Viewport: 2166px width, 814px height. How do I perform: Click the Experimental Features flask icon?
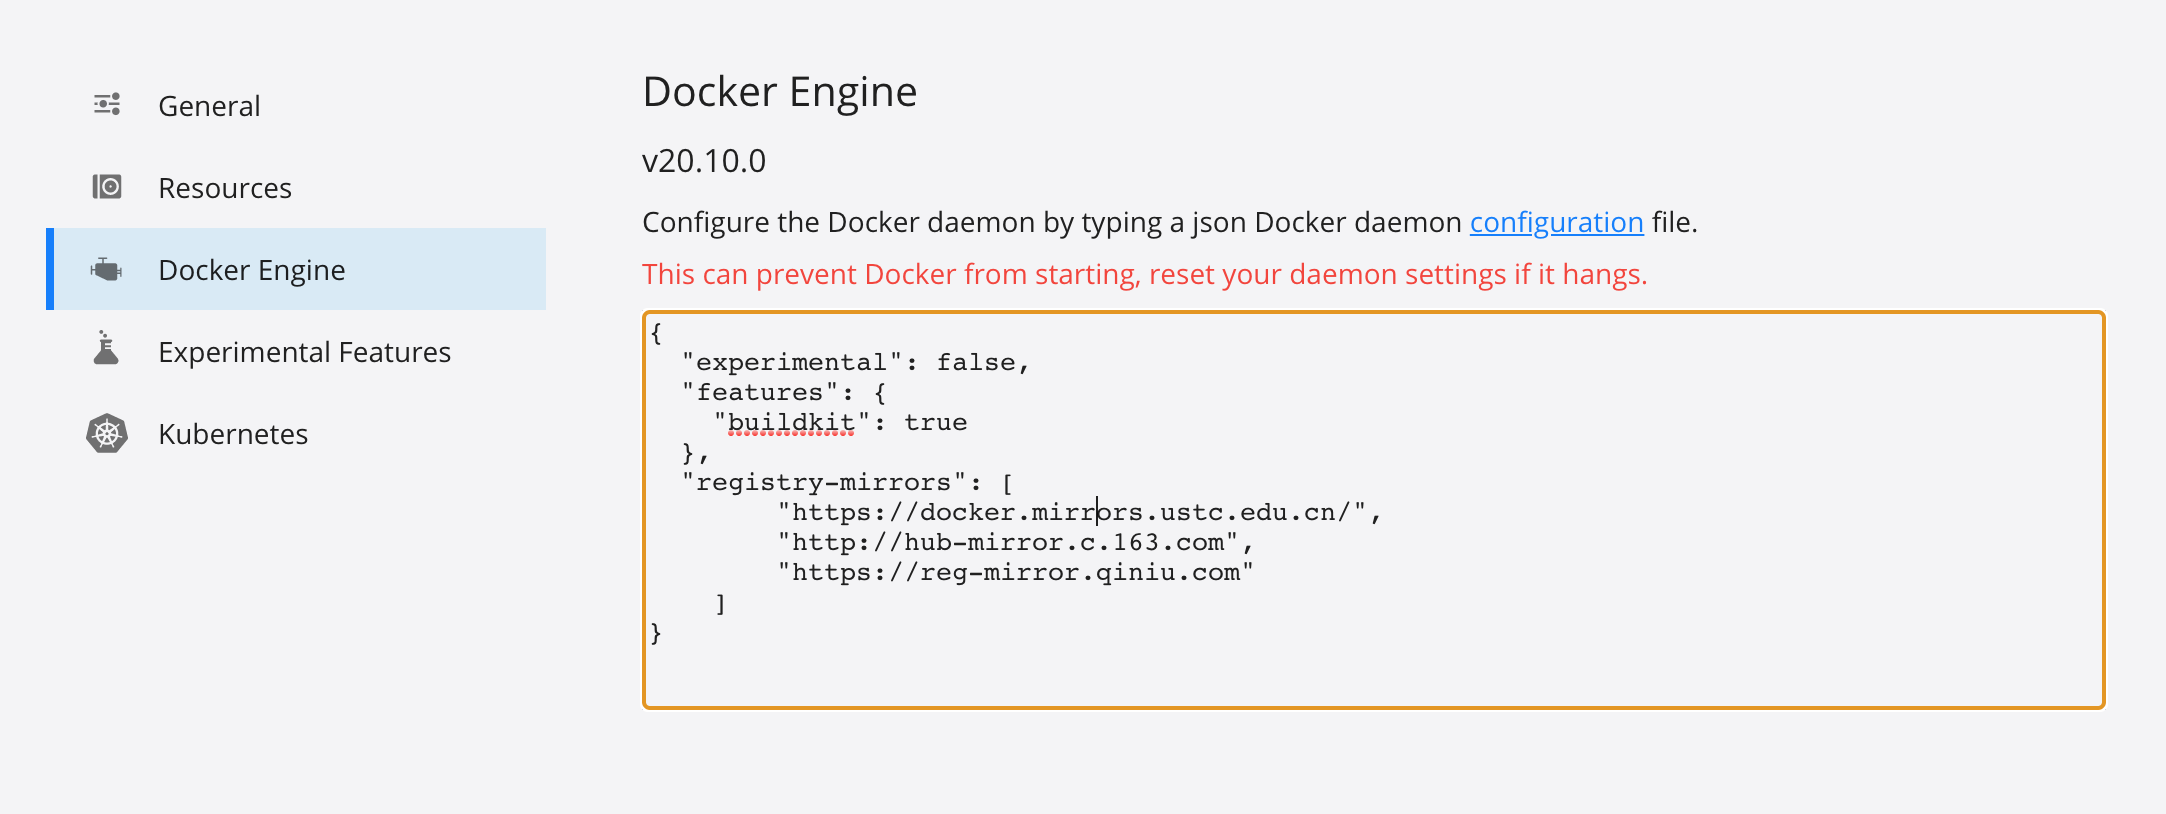106,349
